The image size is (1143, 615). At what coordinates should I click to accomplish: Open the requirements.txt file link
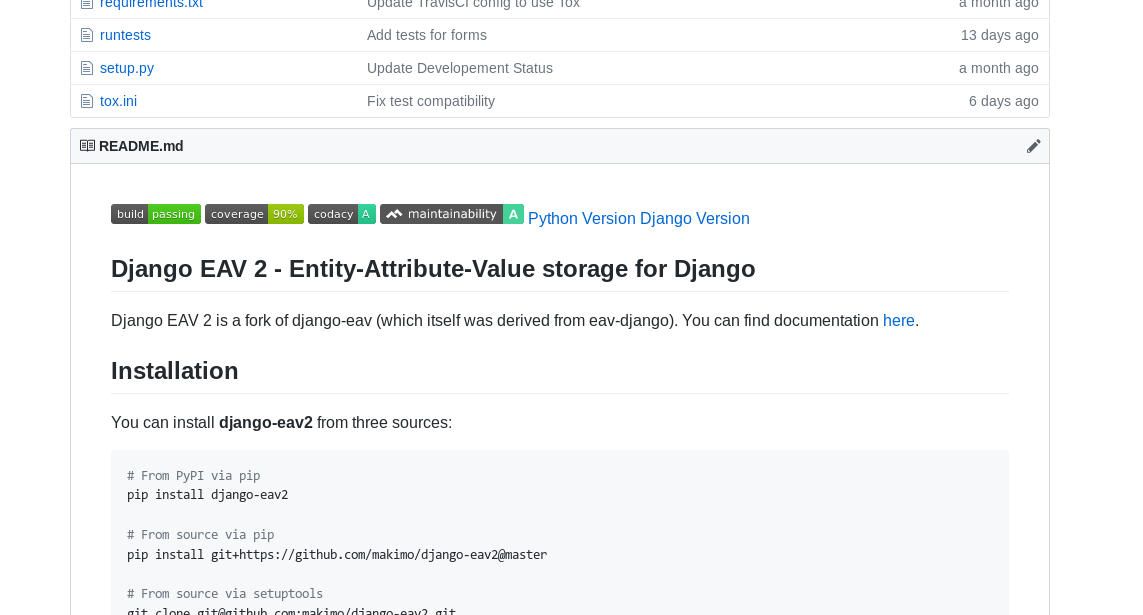151,4
